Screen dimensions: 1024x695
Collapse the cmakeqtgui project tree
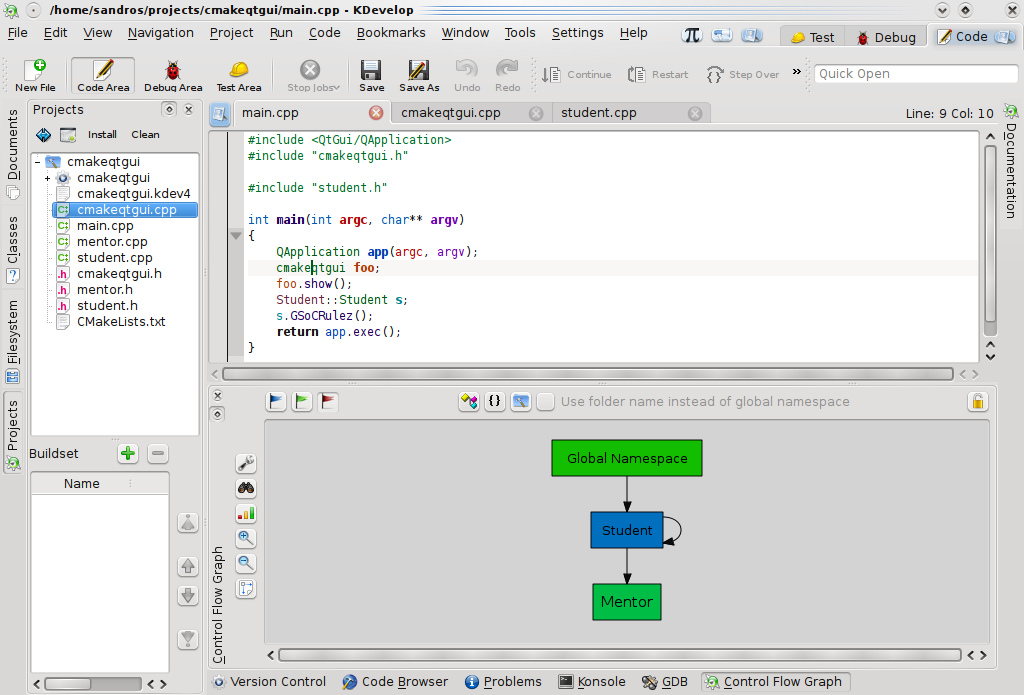pos(35,160)
